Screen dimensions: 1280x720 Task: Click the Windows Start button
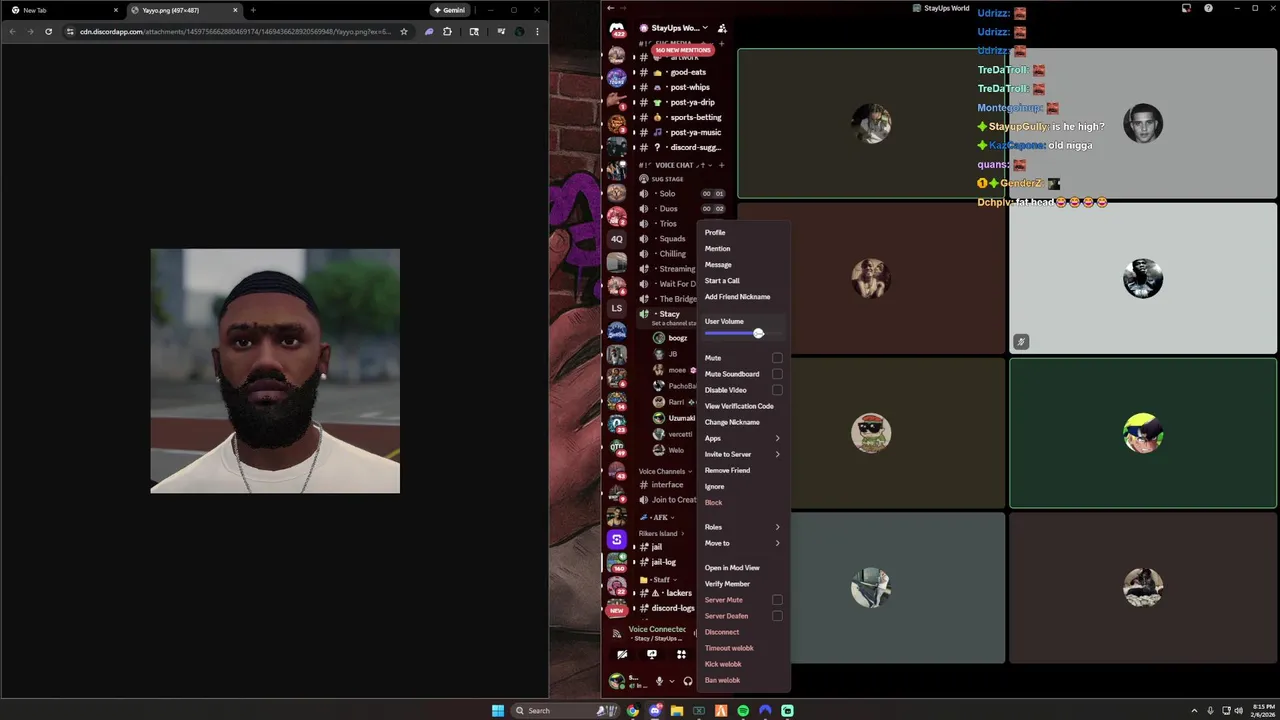pos(498,711)
